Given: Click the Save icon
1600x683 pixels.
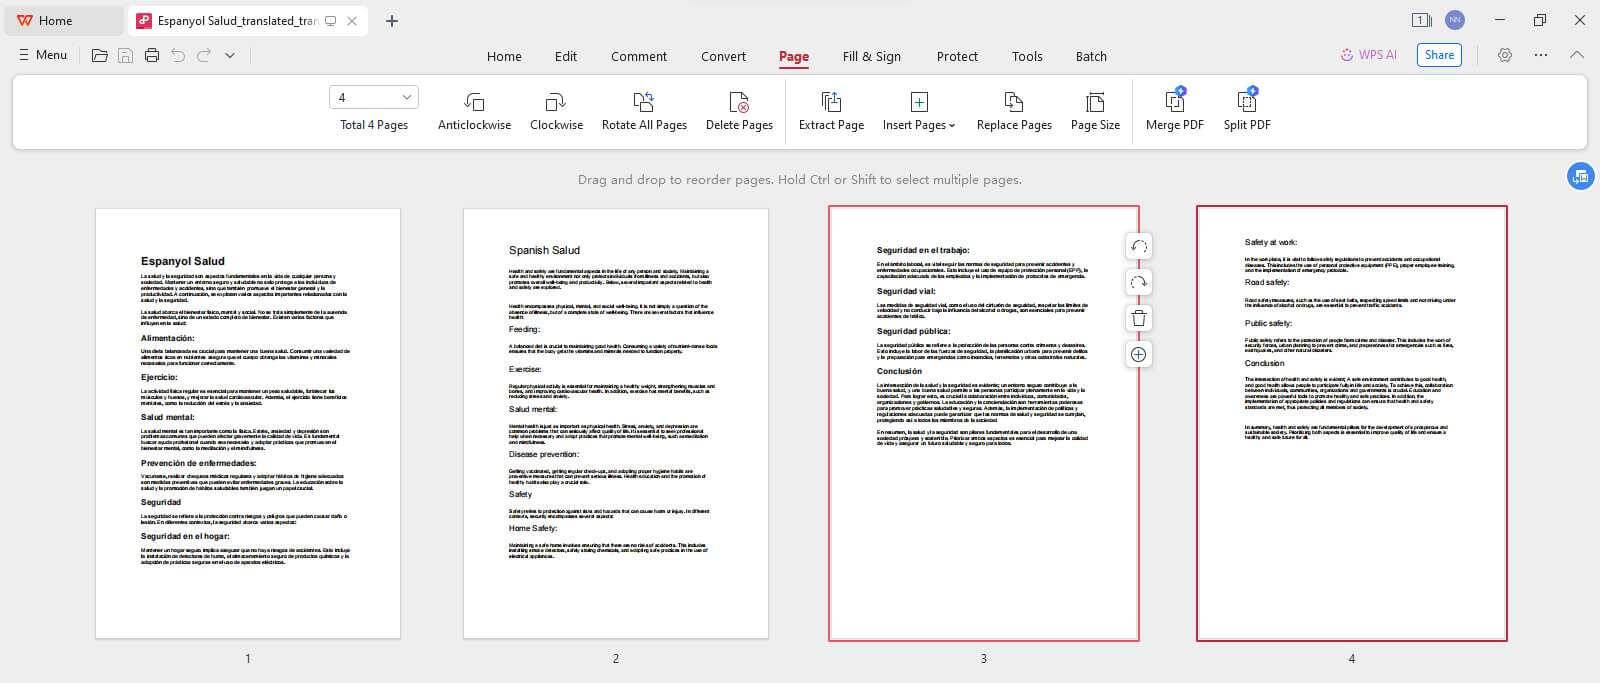Looking at the screenshot, I should [x=125, y=56].
